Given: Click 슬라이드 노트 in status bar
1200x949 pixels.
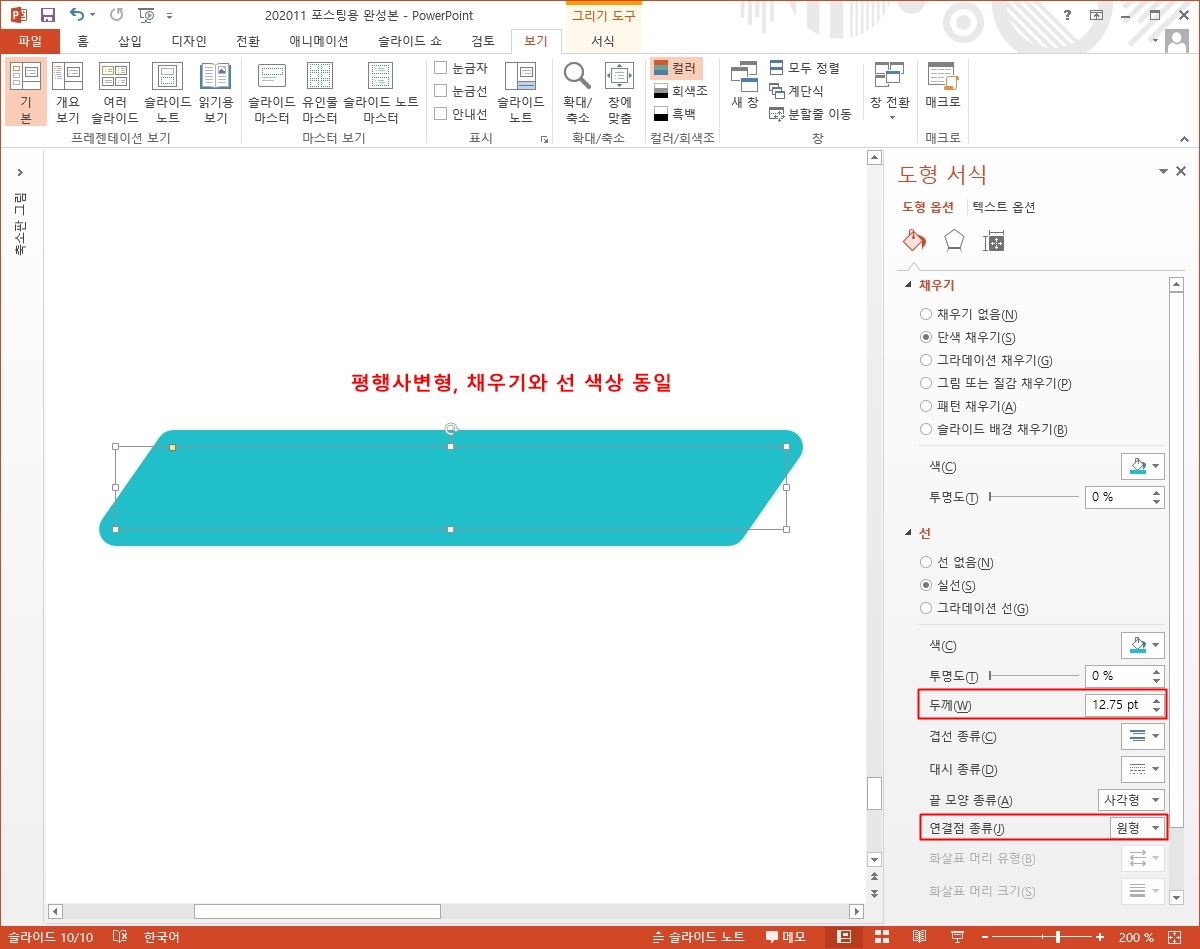Looking at the screenshot, I should [x=699, y=937].
